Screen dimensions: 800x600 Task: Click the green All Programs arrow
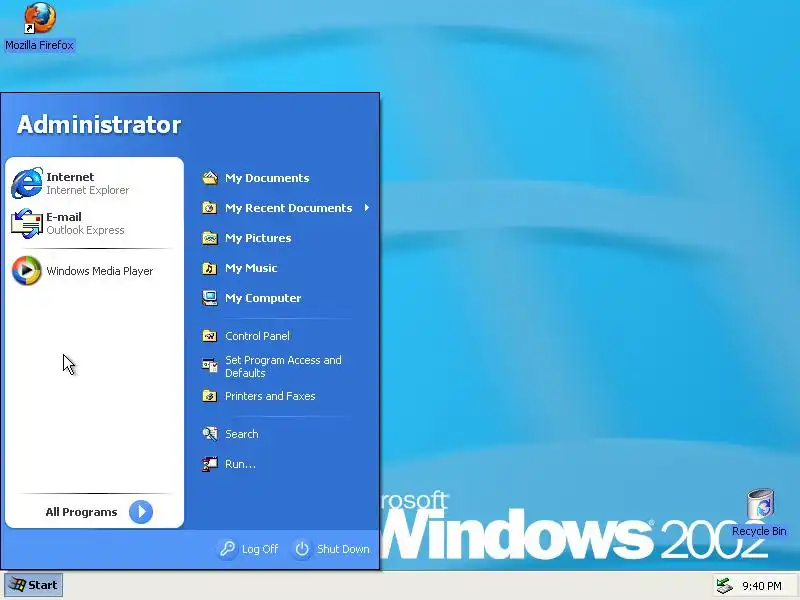point(141,512)
